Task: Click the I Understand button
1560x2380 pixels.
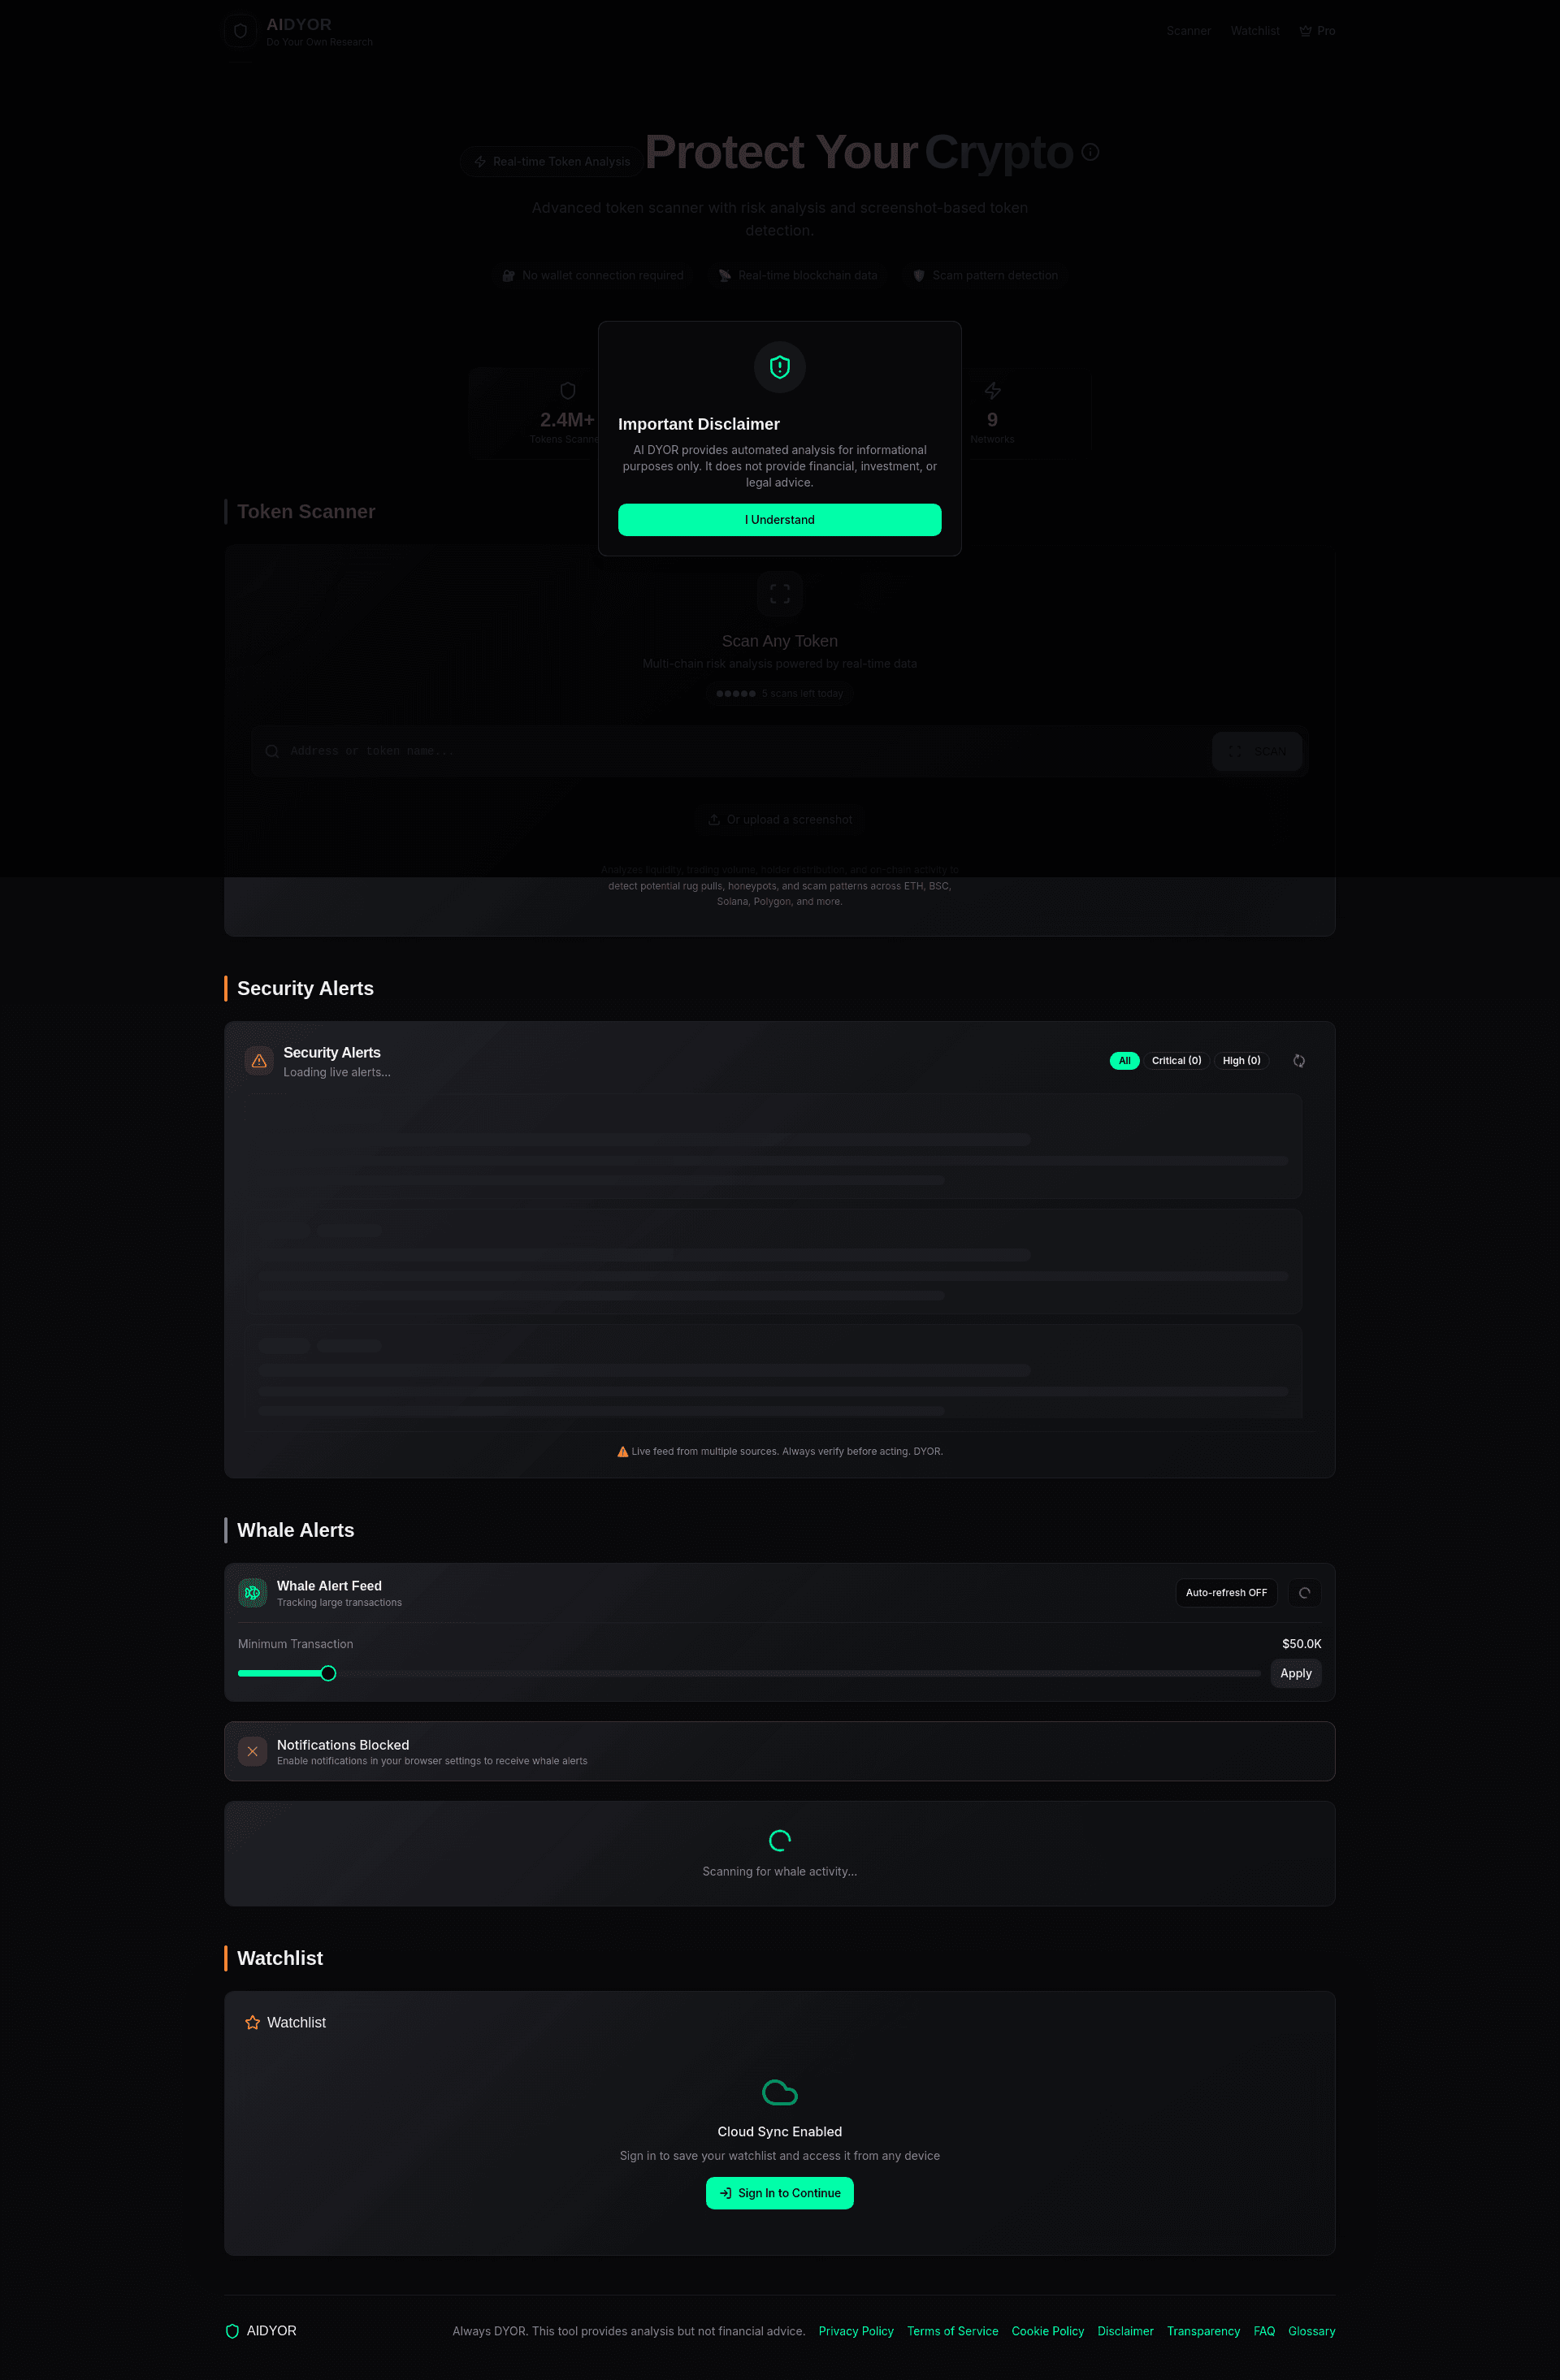Action: click(x=779, y=519)
